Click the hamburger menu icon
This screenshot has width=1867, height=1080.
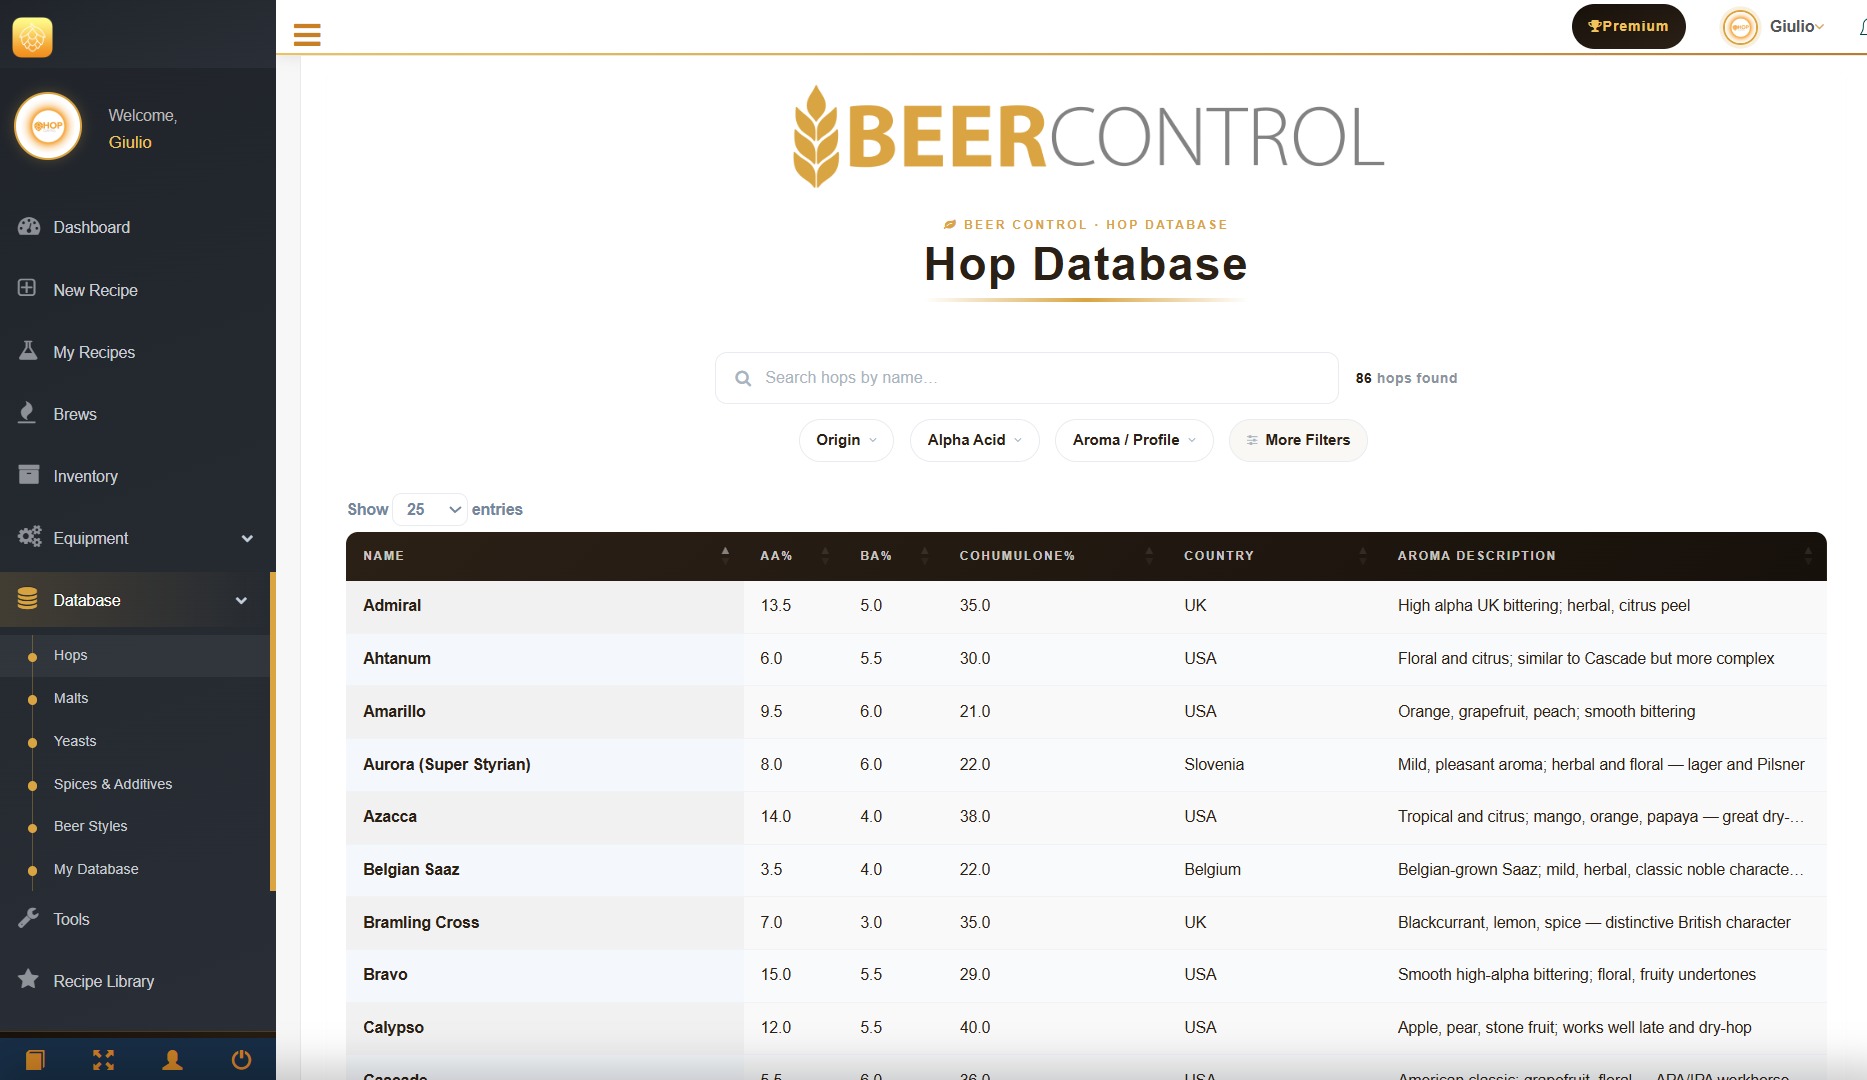coord(307,35)
